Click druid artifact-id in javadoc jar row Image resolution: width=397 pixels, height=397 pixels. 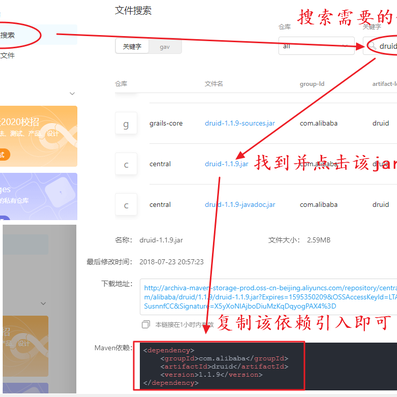(381, 205)
